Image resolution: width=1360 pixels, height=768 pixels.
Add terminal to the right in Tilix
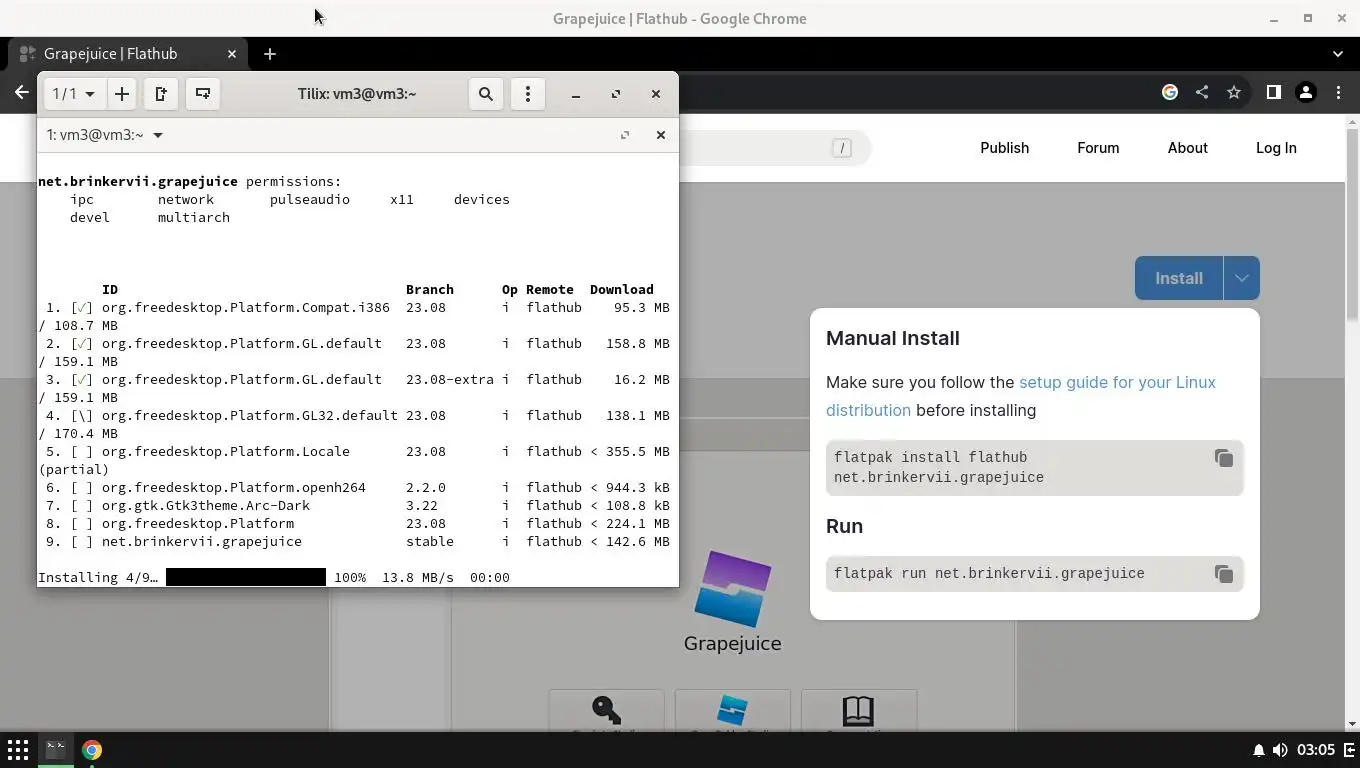pyautogui.click(x=161, y=94)
